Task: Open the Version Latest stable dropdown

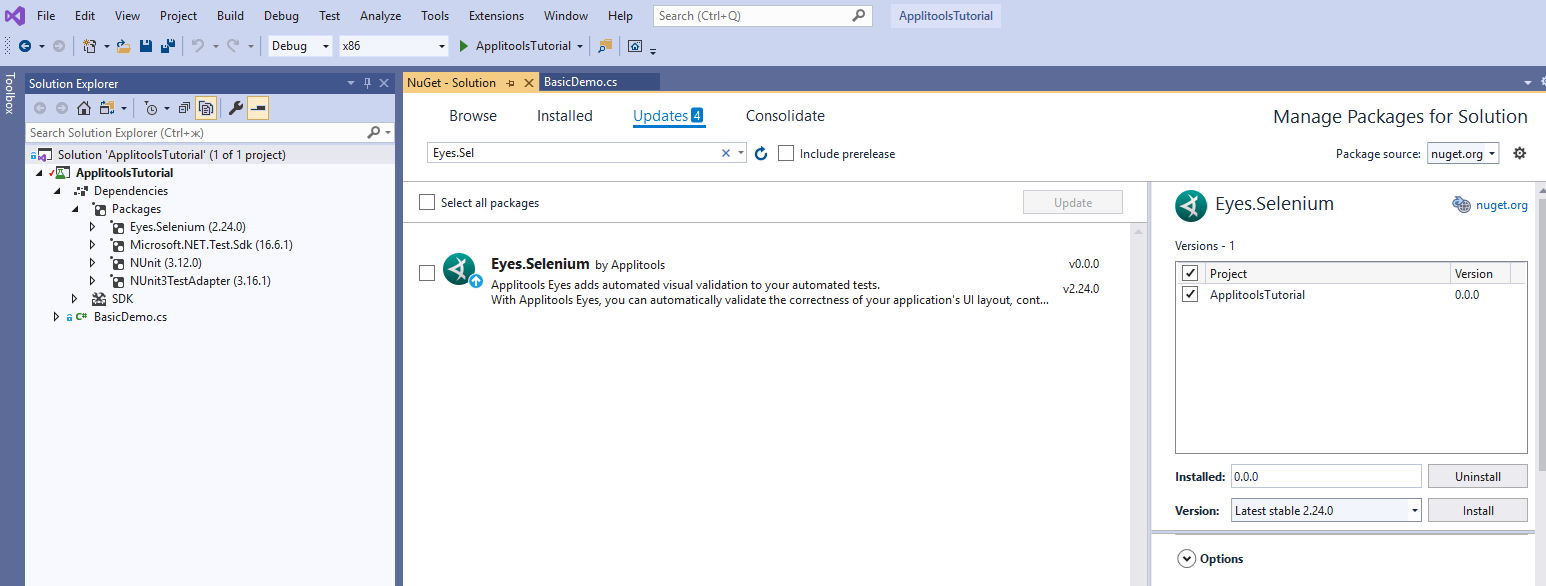Action: point(1326,510)
